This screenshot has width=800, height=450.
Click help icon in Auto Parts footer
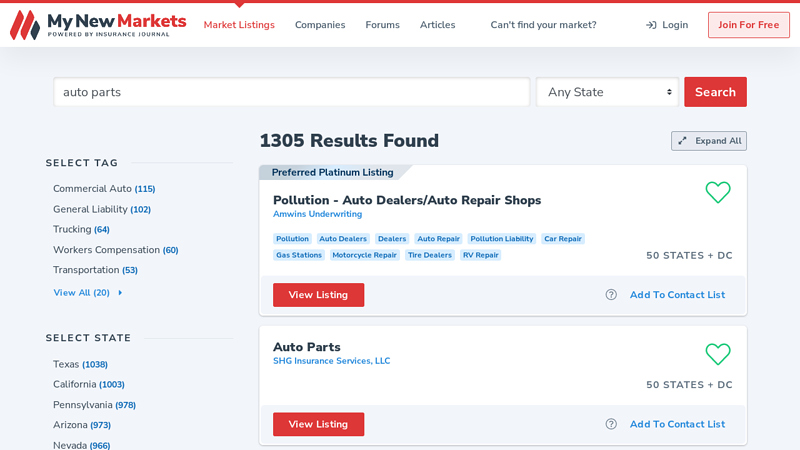[x=611, y=424]
